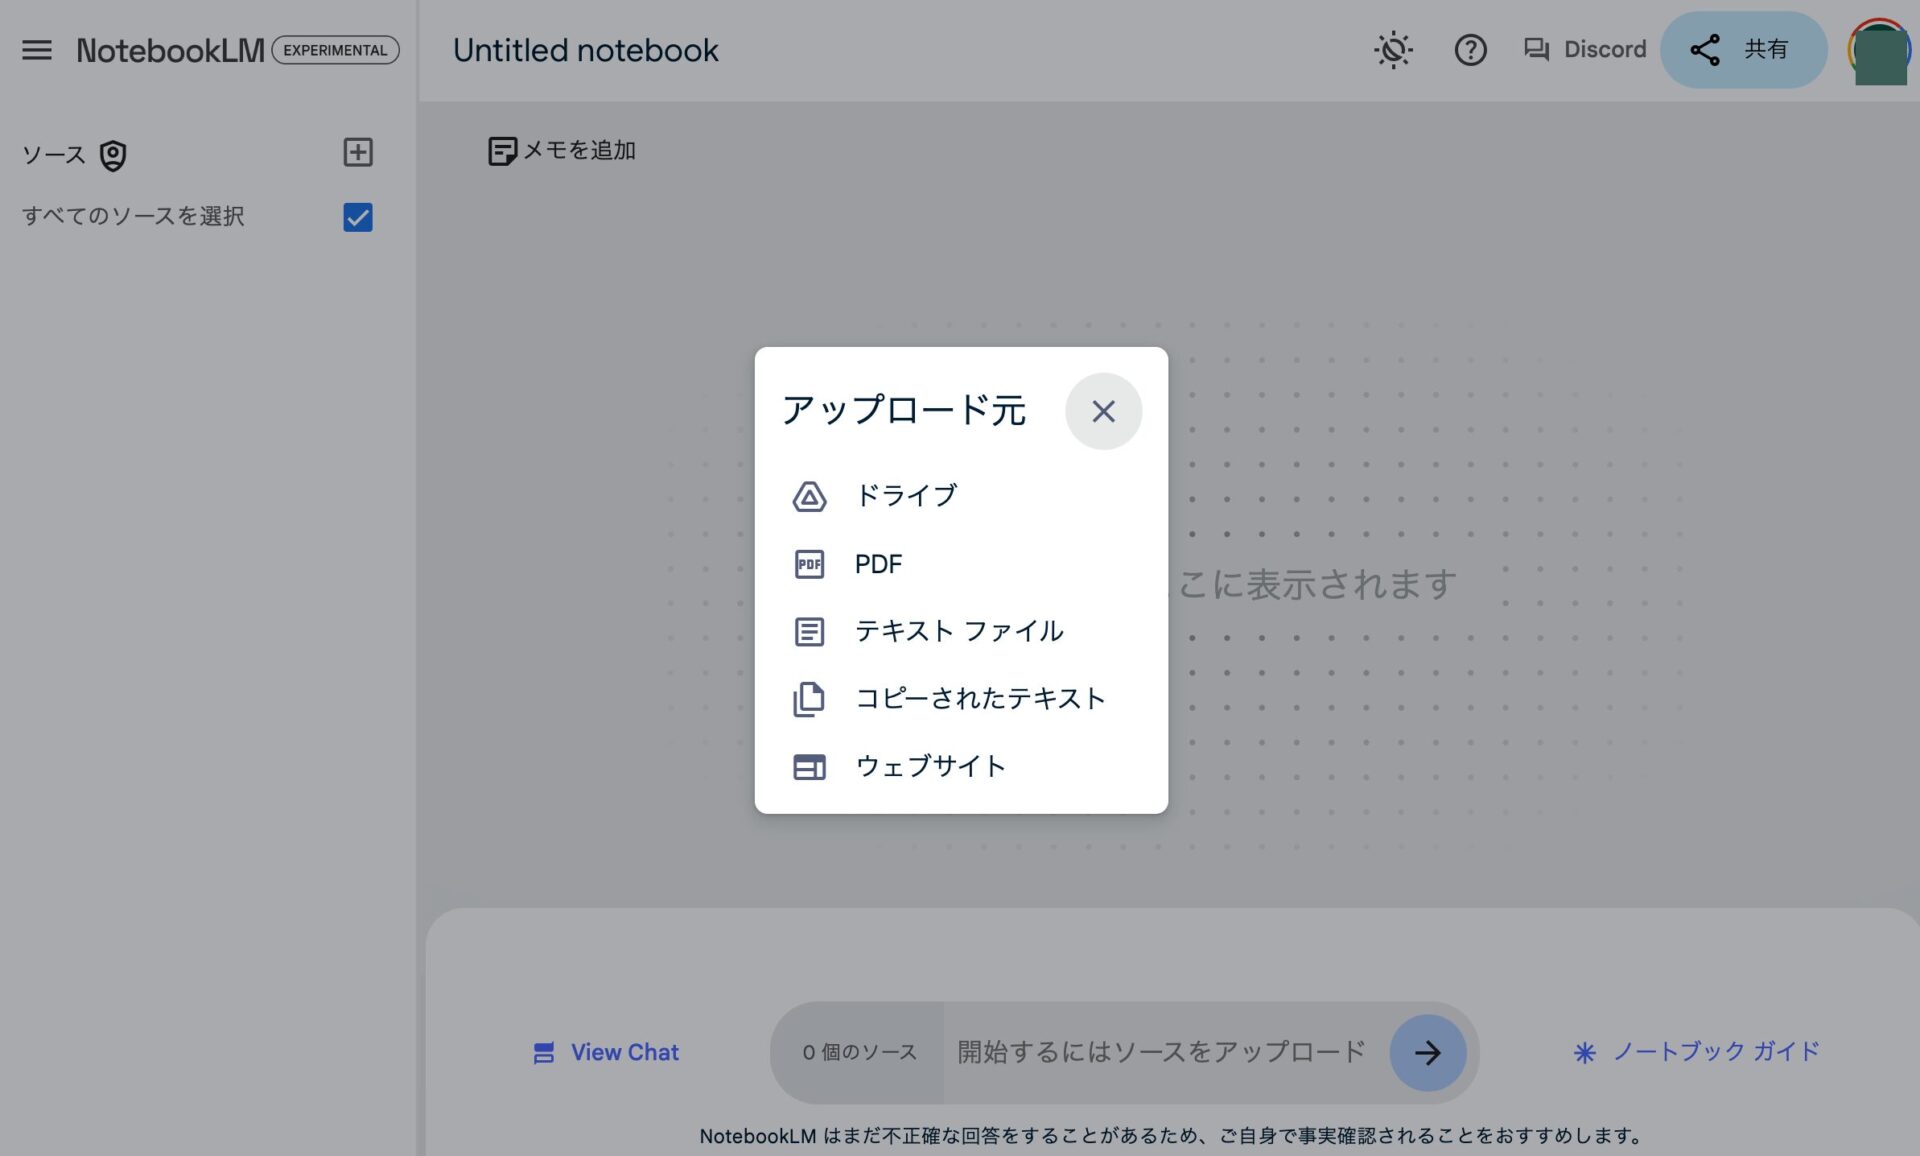1920x1156 pixels.
Task: Open View Chat
Action: pyautogui.click(x=606, y=1052)
